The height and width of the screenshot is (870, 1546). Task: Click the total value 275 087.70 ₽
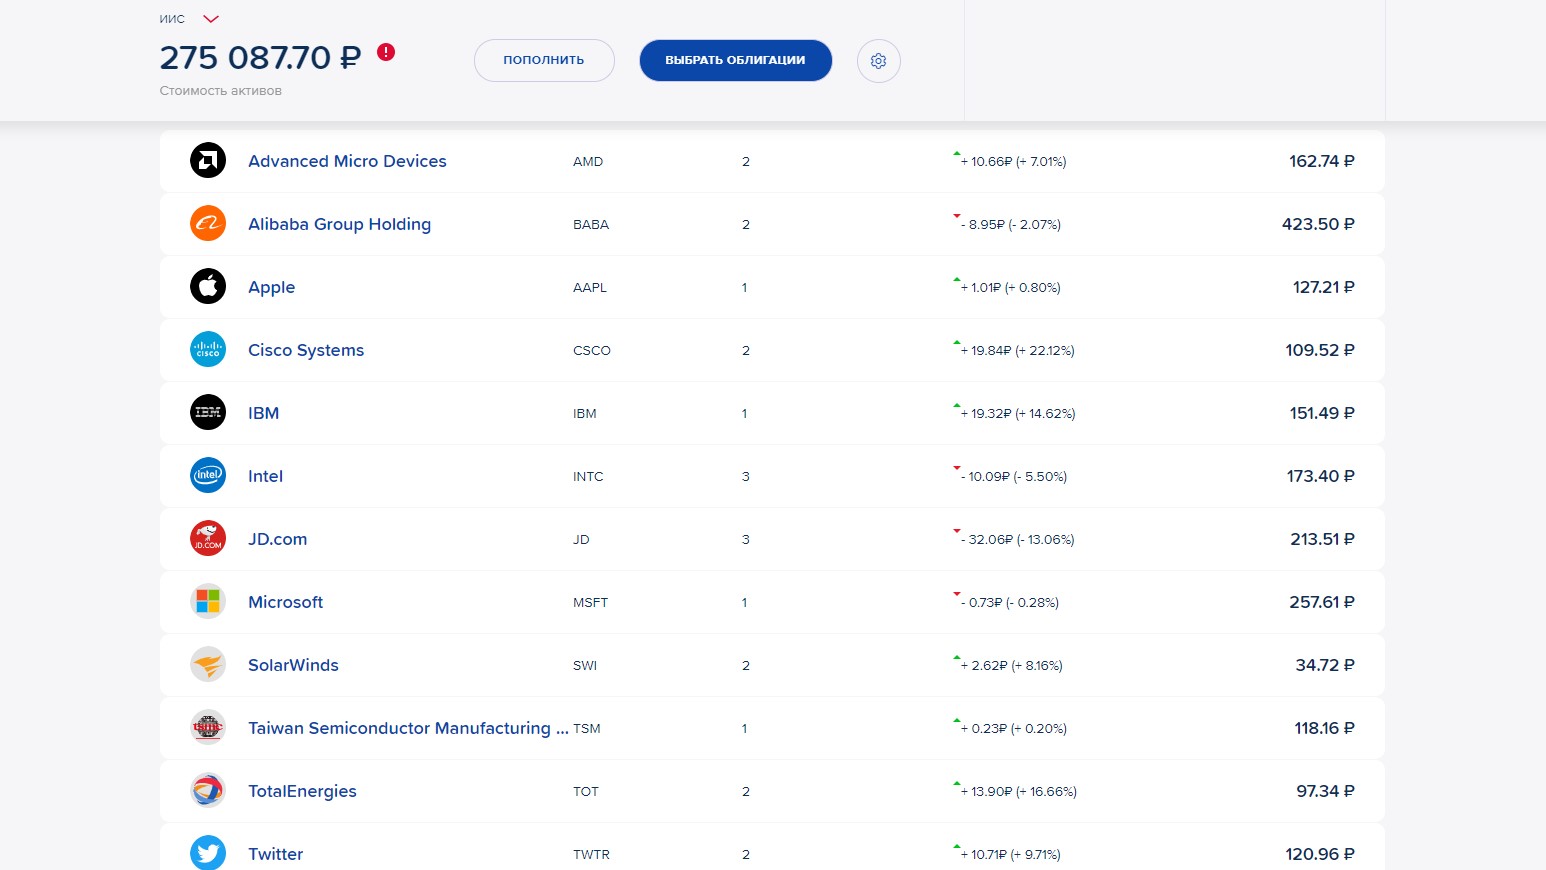pos(260,57)
